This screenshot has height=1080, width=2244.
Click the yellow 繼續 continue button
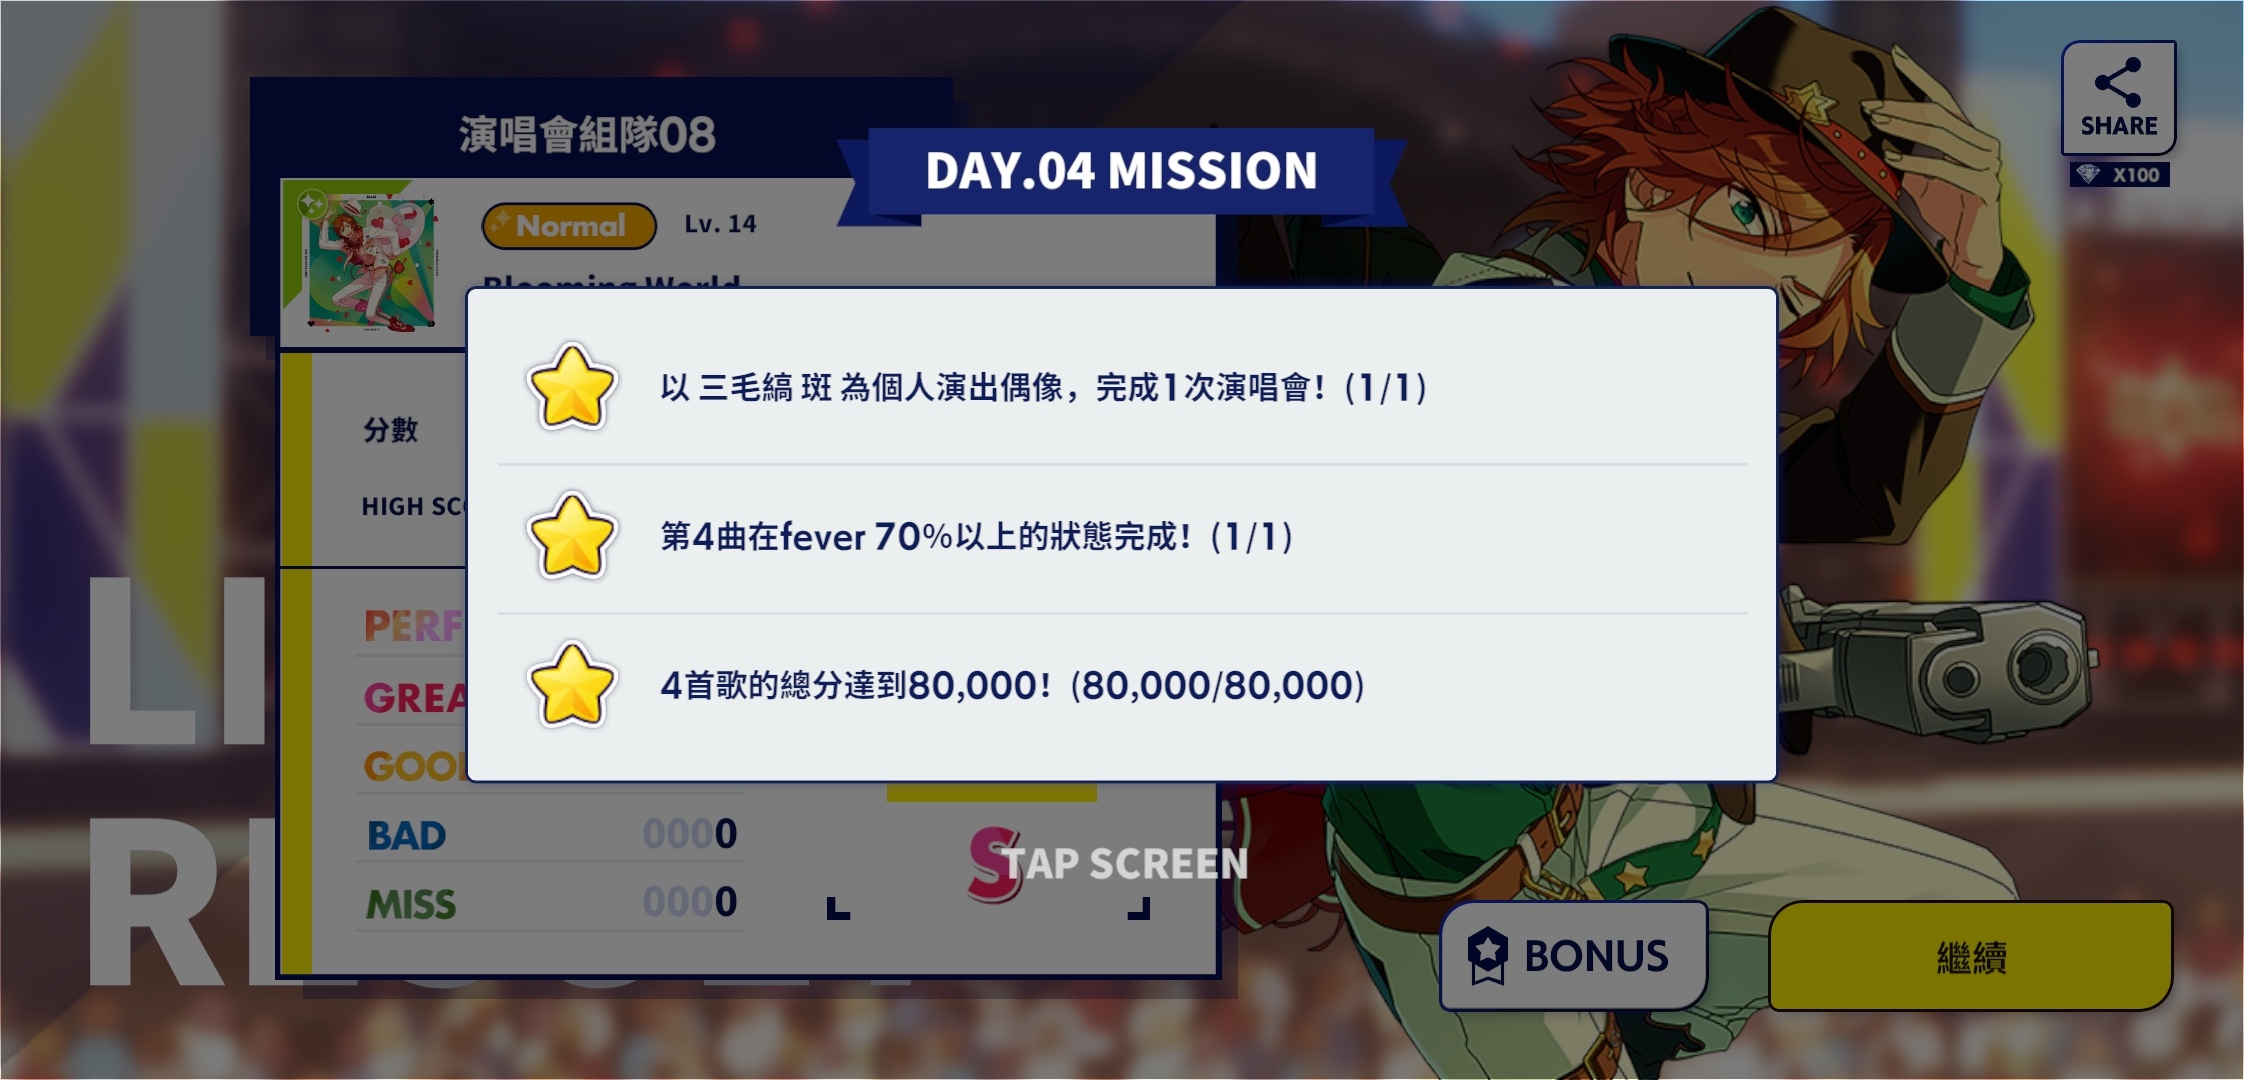[1970, 957]
